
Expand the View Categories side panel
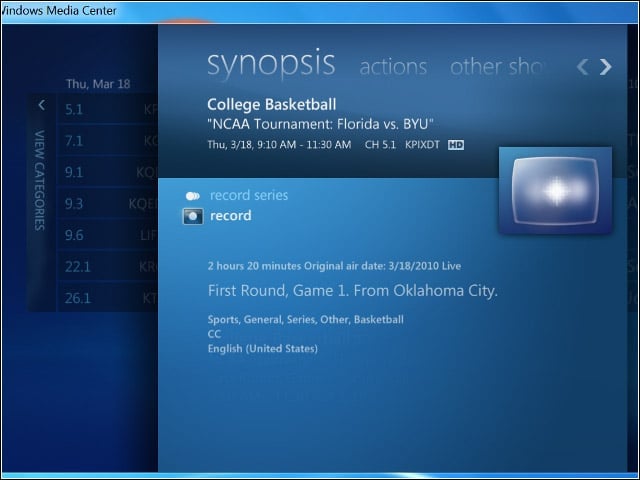point(40,180)
